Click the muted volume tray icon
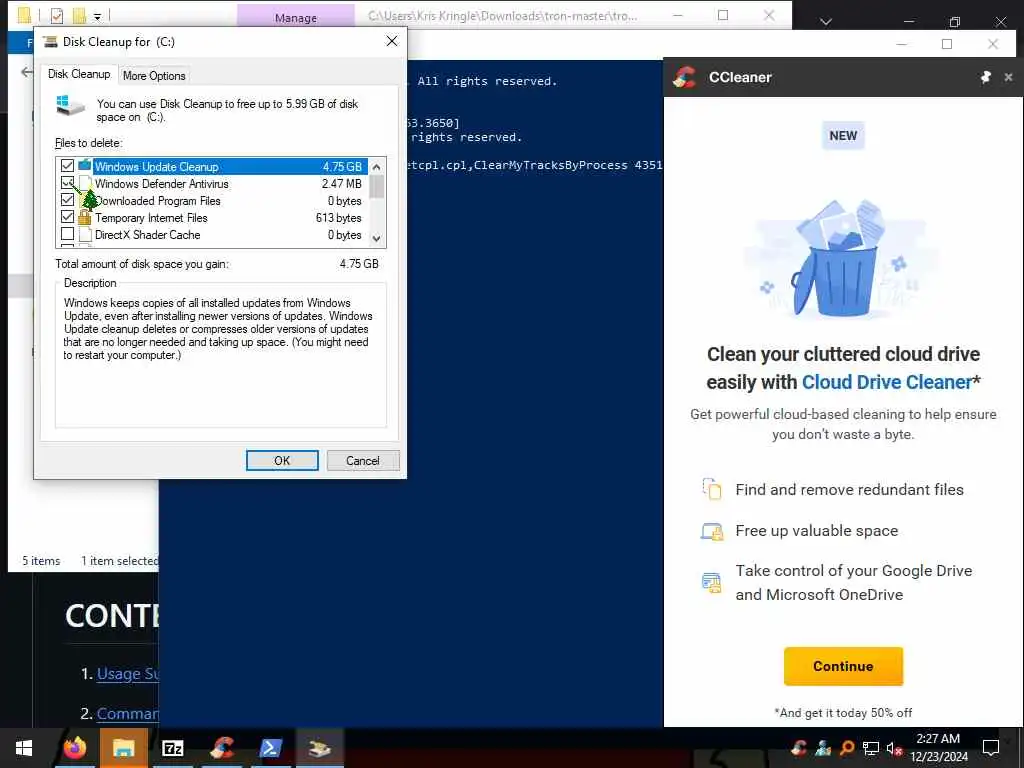1024x768 pixels. click(894, 748)
